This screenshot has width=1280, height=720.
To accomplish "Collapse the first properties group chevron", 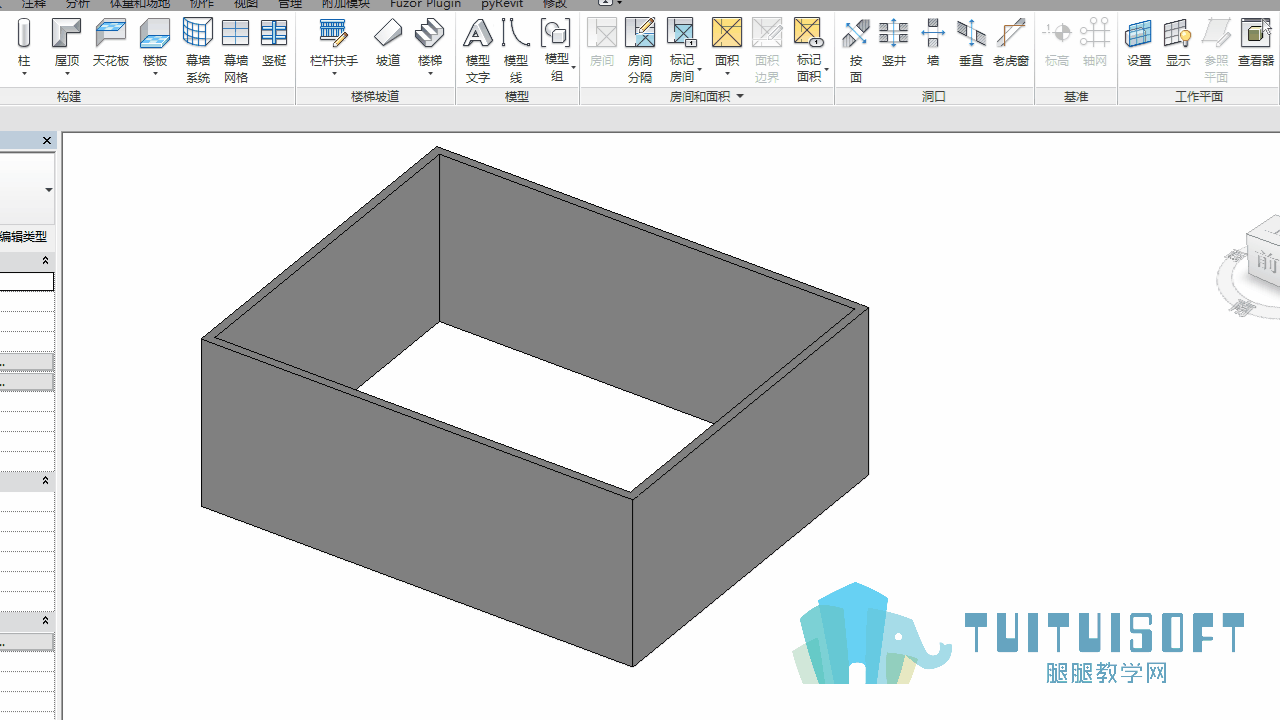I will [x=45, y=260].
